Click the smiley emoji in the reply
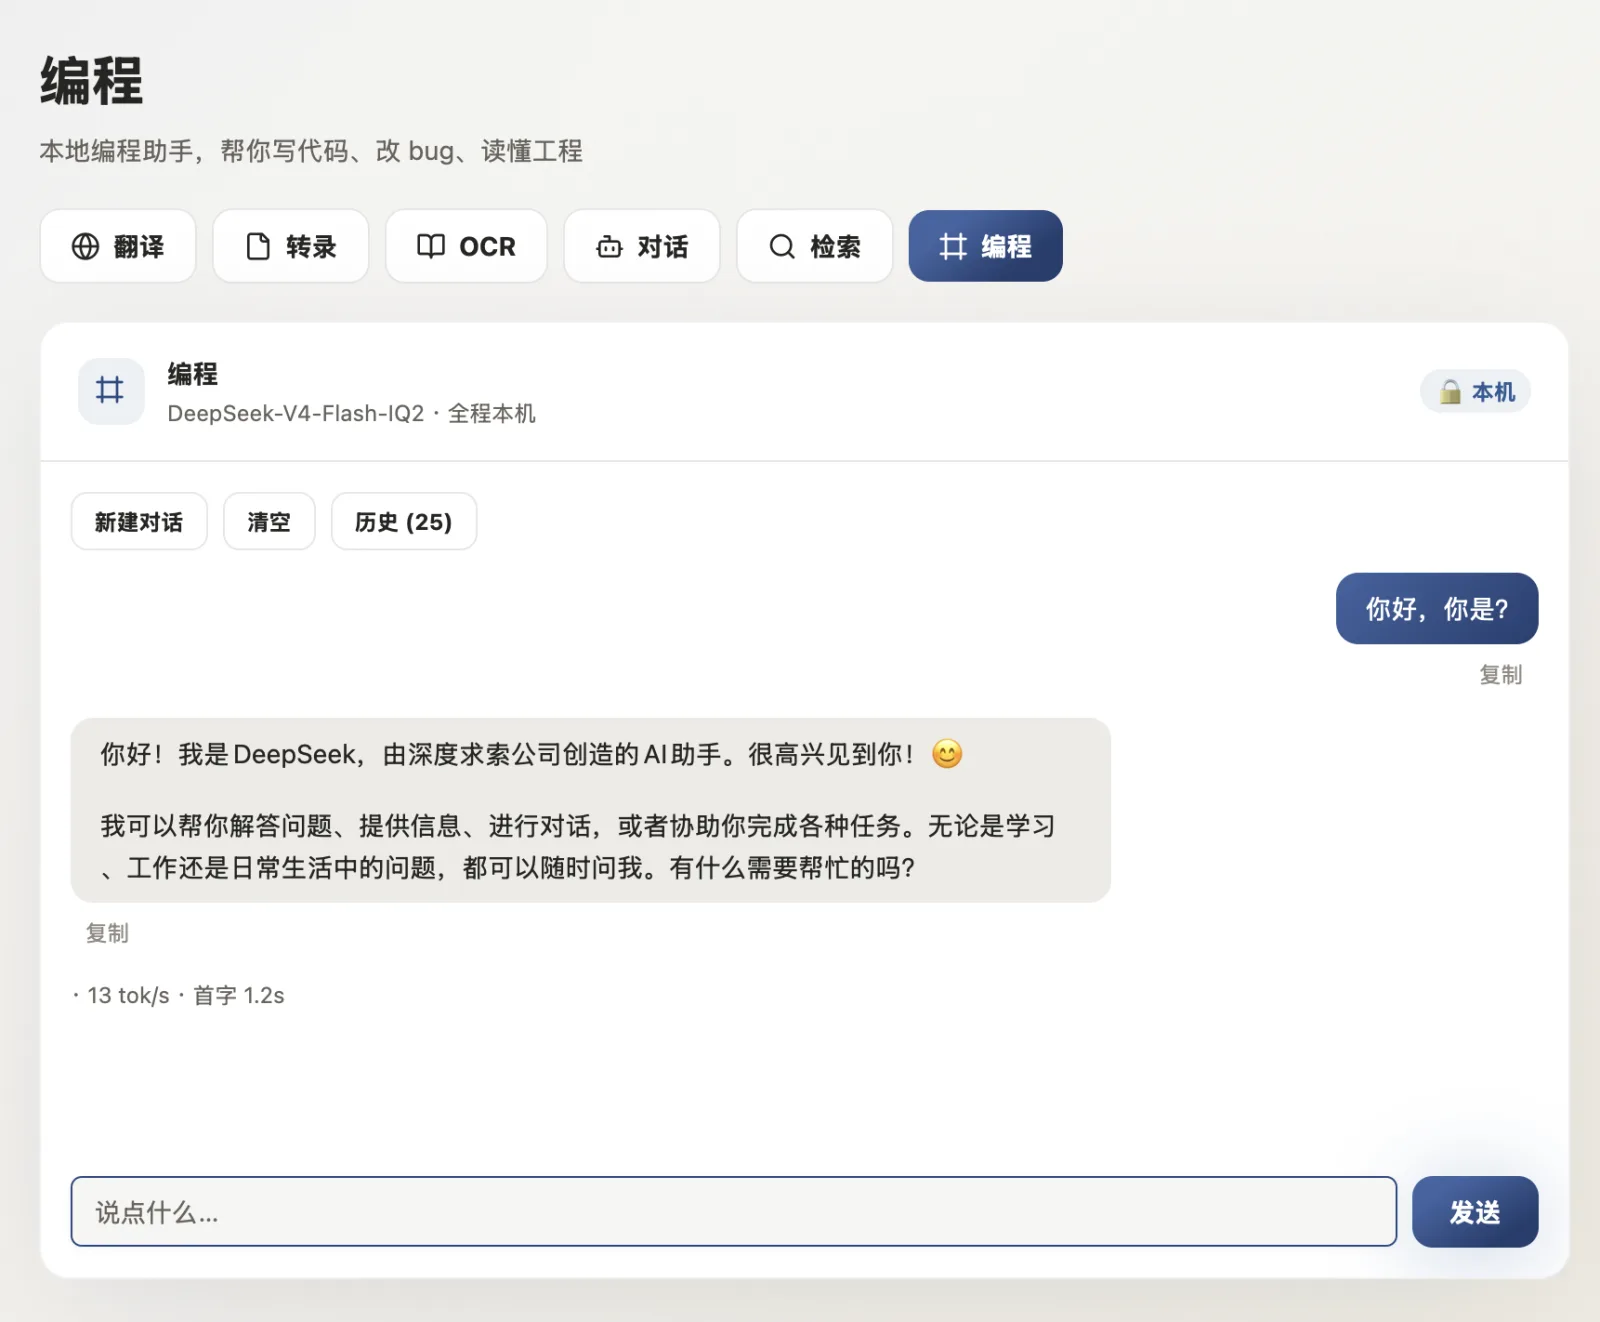 [x=947, y=754]
